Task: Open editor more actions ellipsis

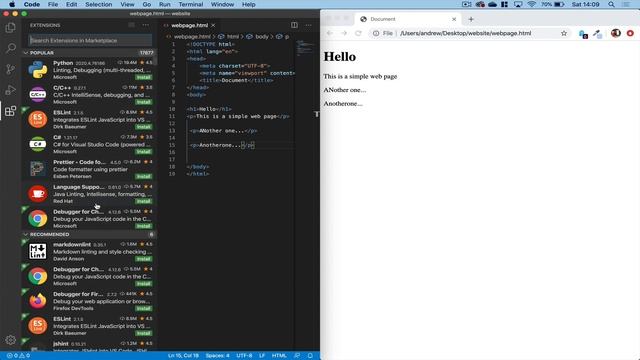Action: 308,25
